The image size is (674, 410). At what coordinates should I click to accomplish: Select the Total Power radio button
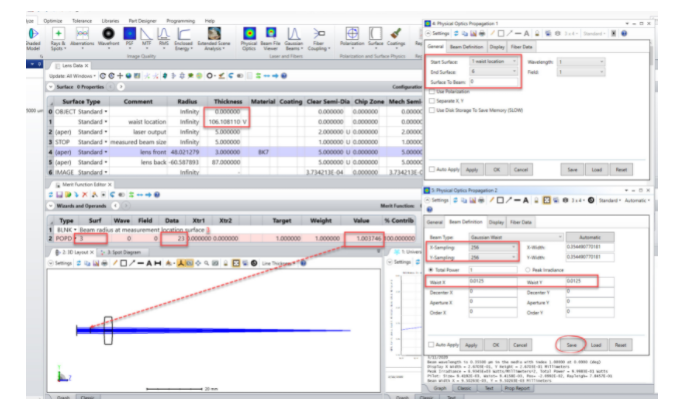[431, 270]
